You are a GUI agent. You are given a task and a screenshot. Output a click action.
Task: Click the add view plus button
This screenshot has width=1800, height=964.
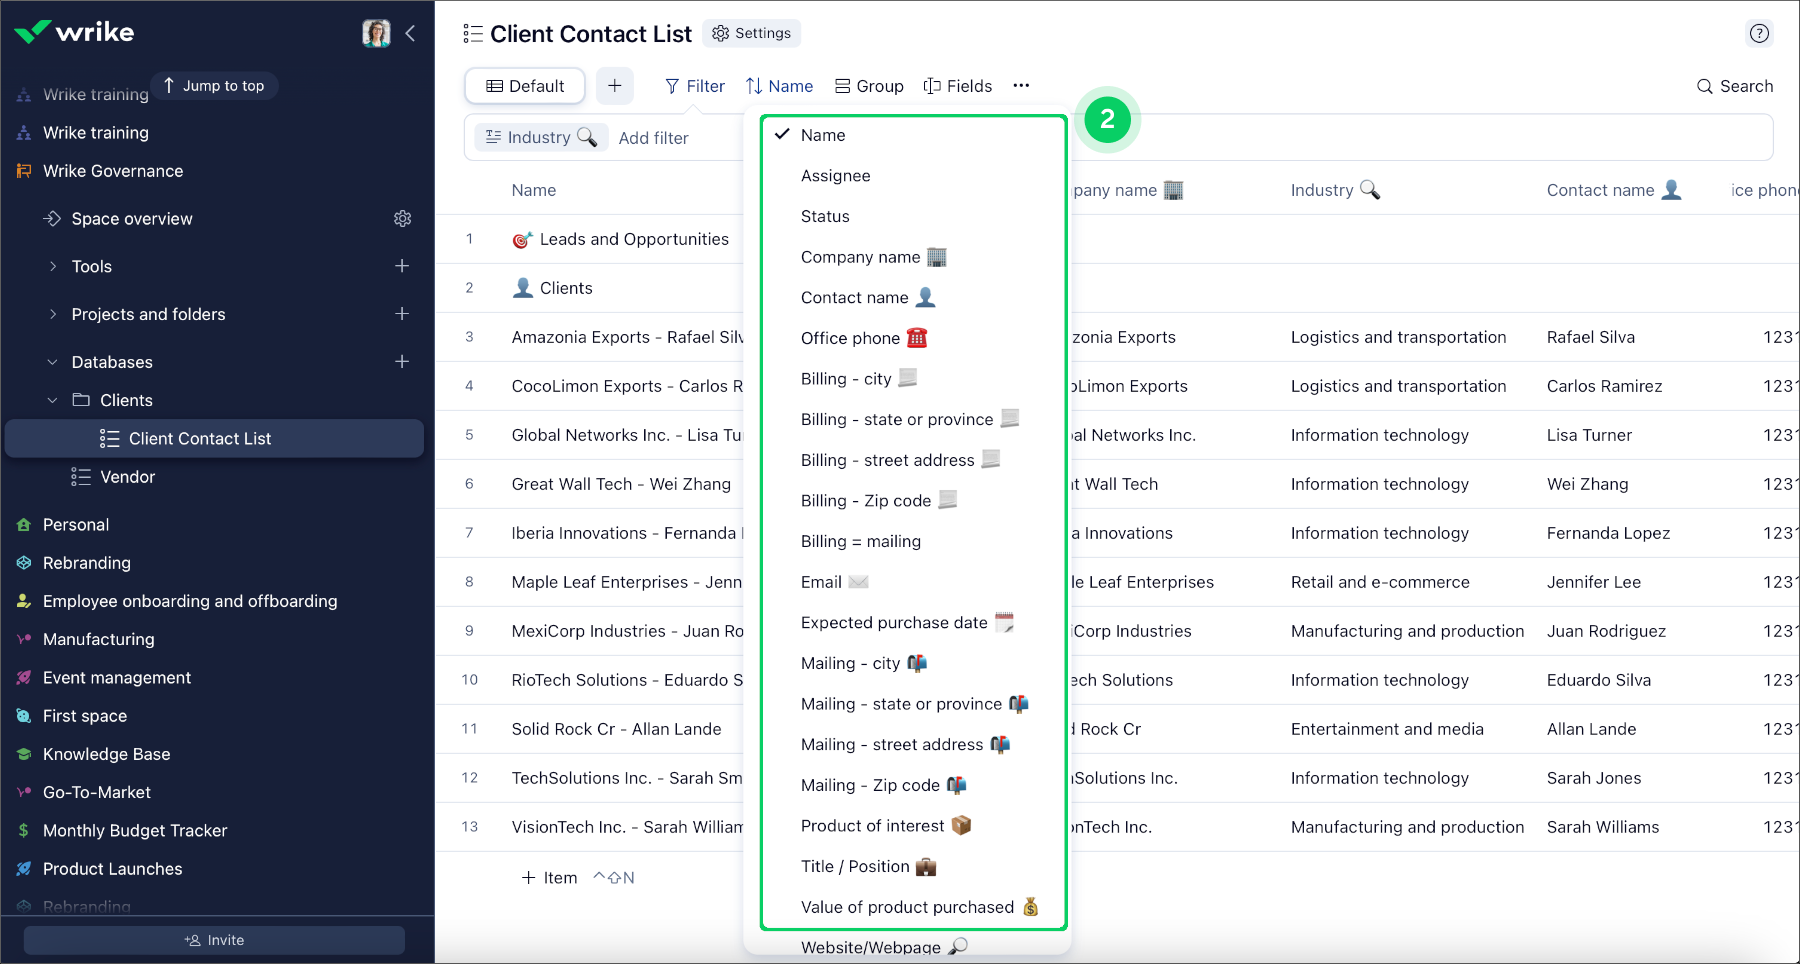pyautogui.click(x=615, y=86)
